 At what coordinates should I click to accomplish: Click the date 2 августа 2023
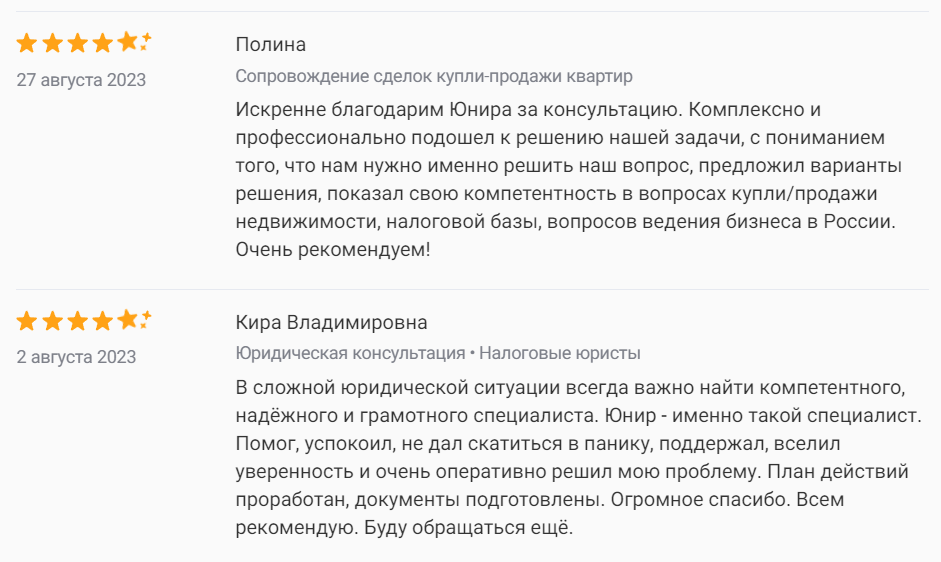click(x=76, y=357)
